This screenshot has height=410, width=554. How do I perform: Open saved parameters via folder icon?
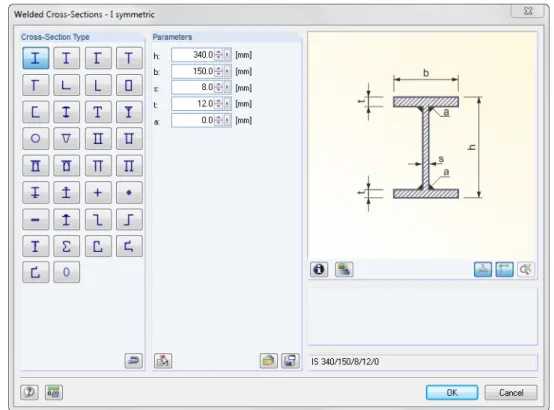coord(269,361)
